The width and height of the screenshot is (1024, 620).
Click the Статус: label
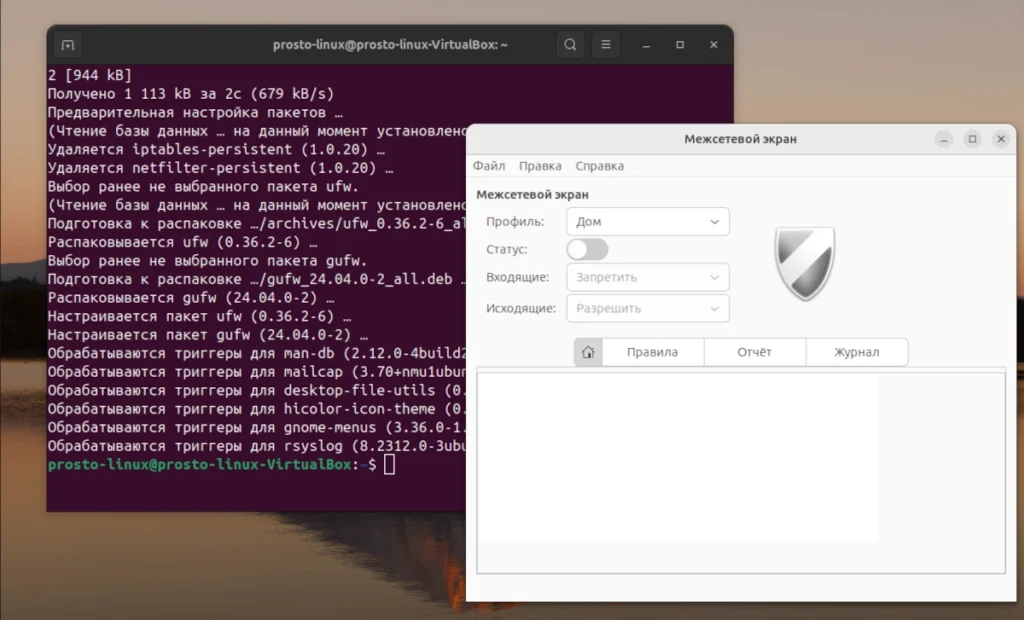tap(507, 250)
